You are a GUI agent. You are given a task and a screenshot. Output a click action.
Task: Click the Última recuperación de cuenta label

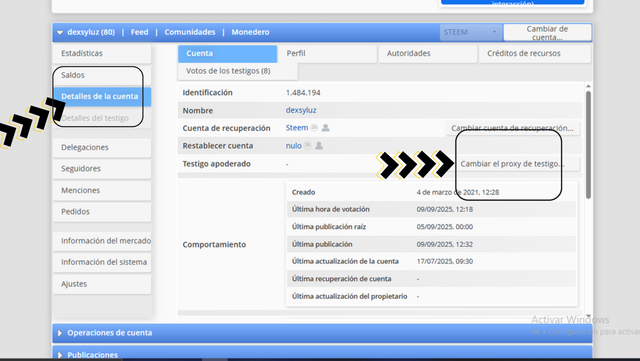click(x=342, y=279)
